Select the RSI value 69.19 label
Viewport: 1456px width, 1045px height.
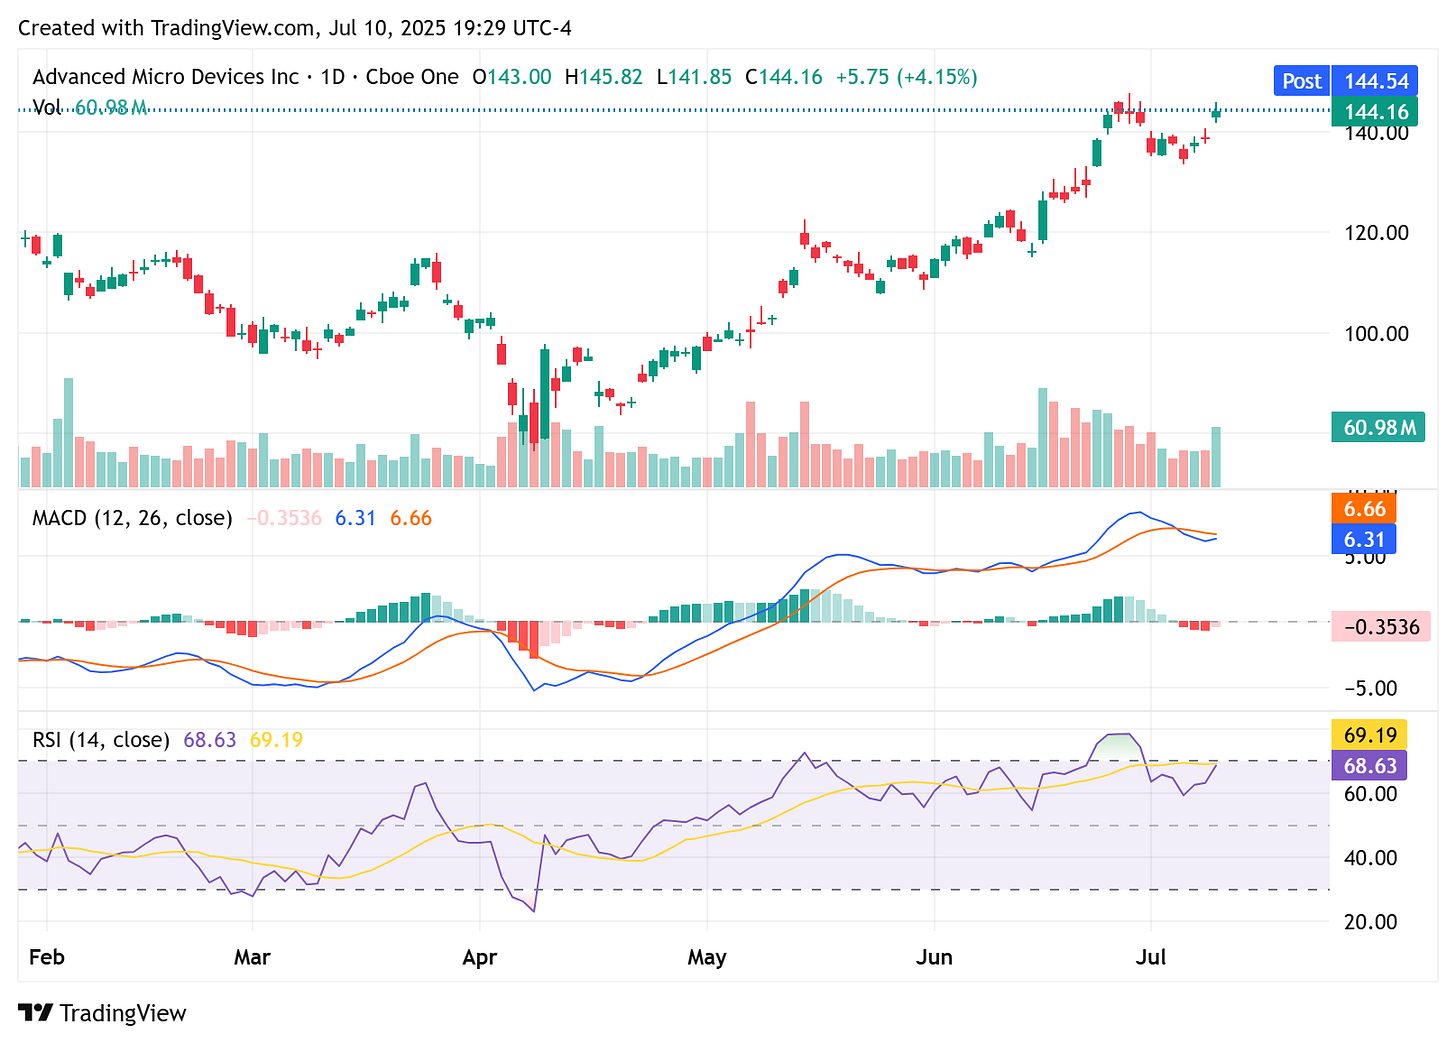tap(1368, 735)
